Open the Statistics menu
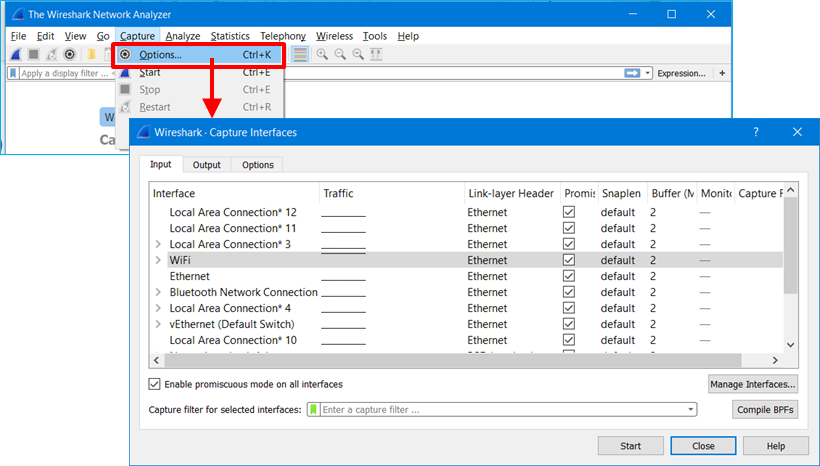The image size is (820, 466). (230, 36)
